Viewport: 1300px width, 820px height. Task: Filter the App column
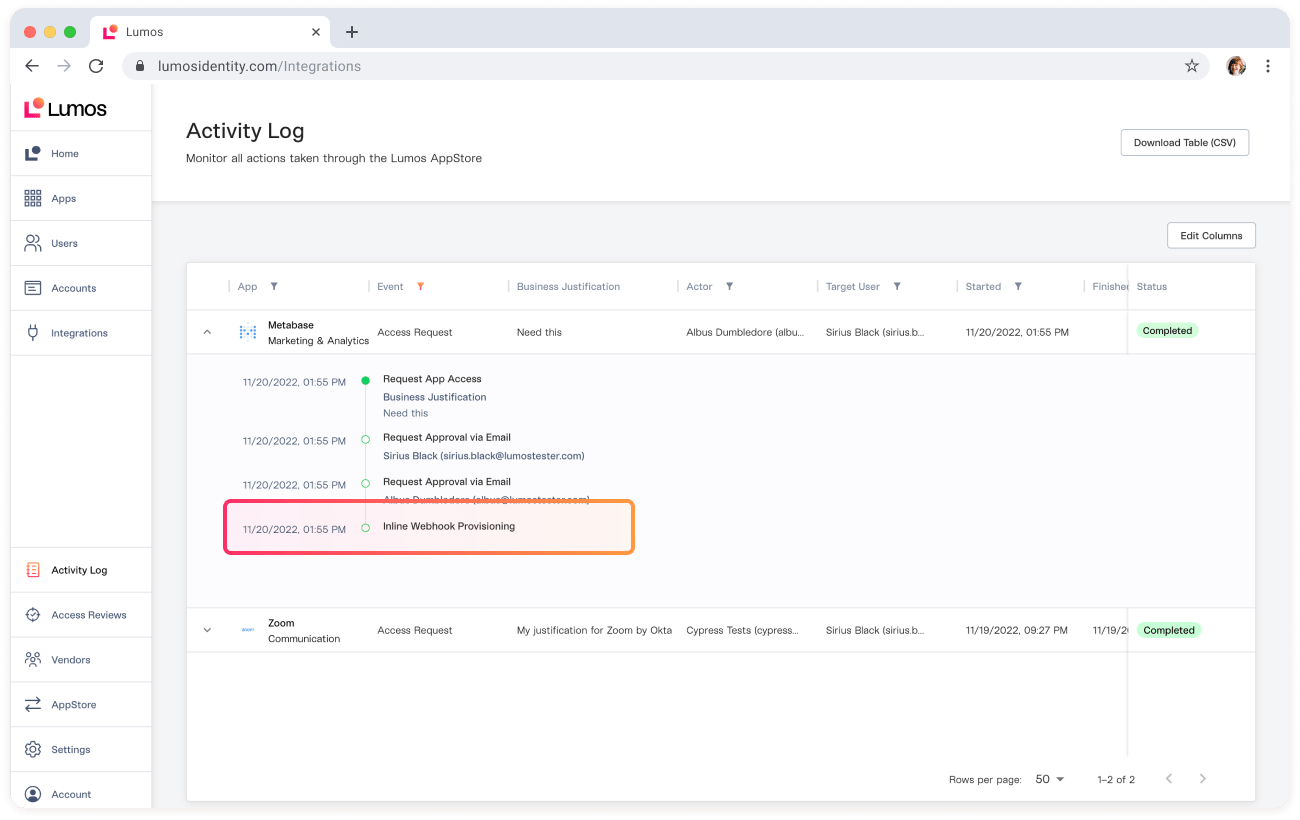tap(274, 287)
